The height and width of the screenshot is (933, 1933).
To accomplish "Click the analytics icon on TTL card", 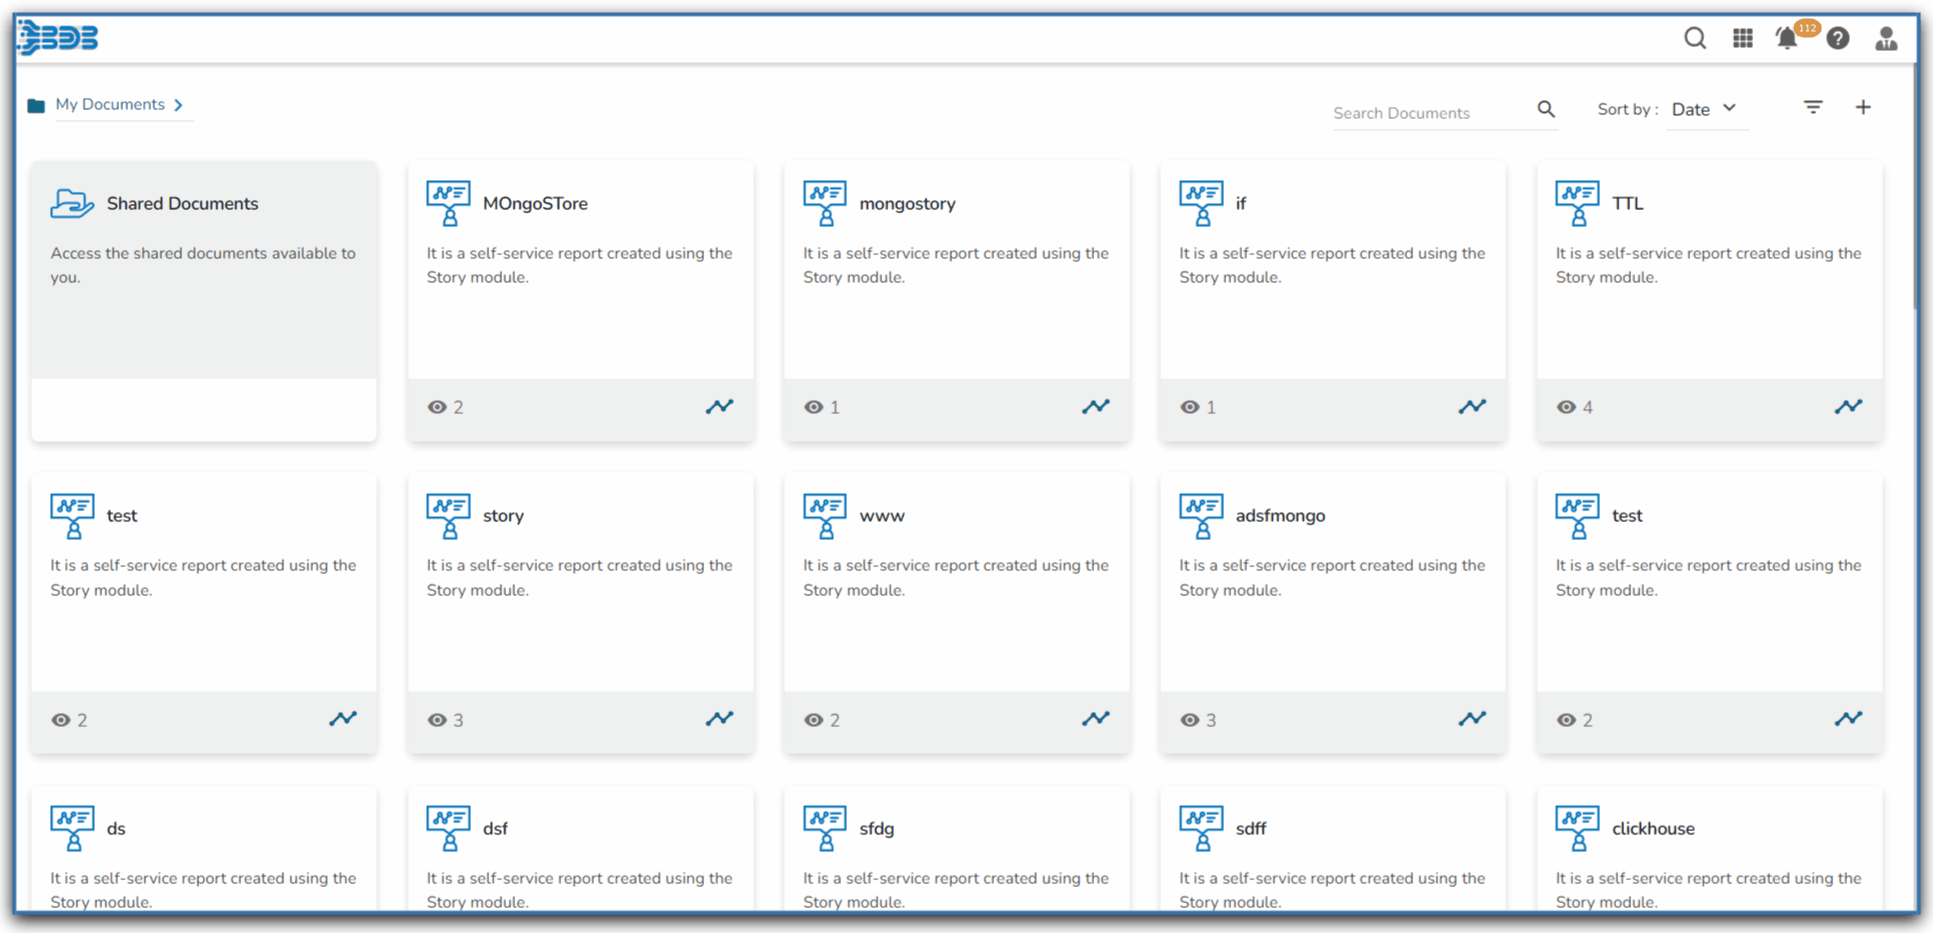I will click(x=1847, y=406).
